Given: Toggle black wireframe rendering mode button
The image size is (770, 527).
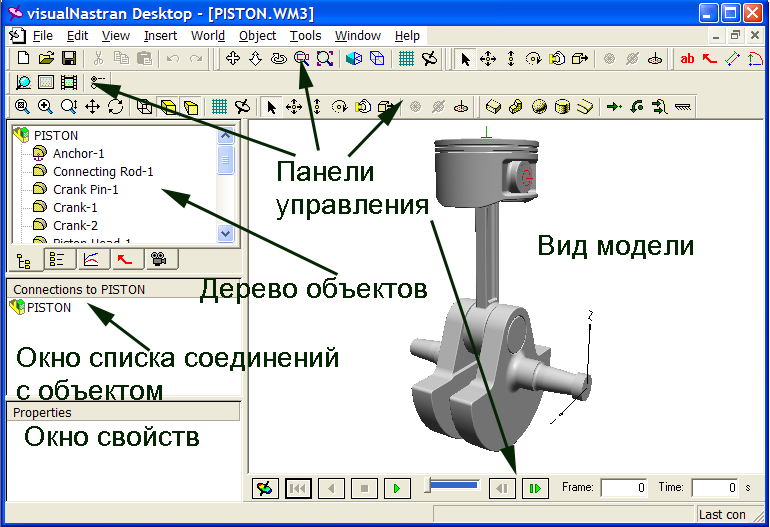Looking at the screenshot, I should 144,107.
